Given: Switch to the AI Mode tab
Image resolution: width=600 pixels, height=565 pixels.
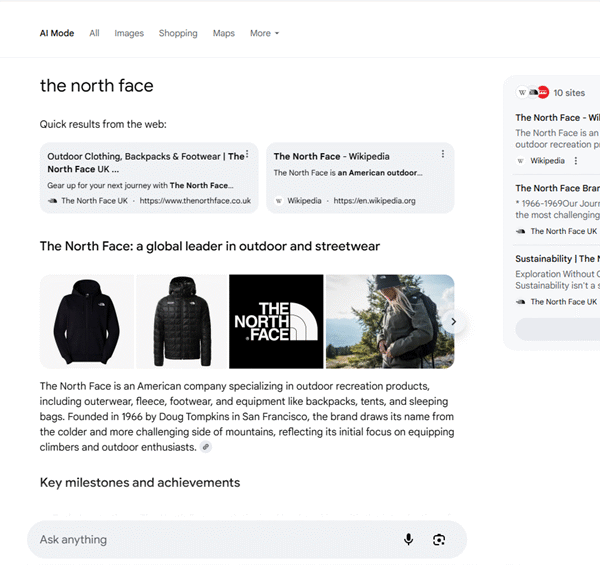Looking at the screenshot, I should [x=57, y=33].
